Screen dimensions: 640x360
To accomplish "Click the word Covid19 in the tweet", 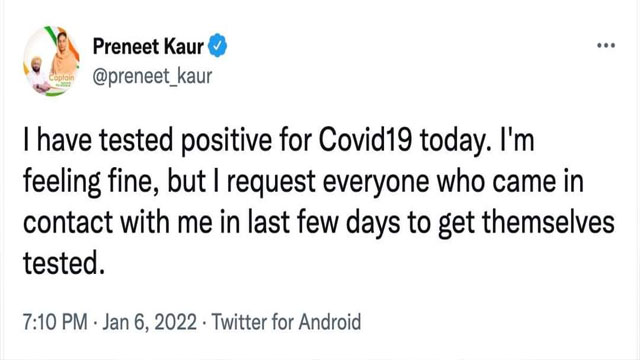I will tap(365, 140).
